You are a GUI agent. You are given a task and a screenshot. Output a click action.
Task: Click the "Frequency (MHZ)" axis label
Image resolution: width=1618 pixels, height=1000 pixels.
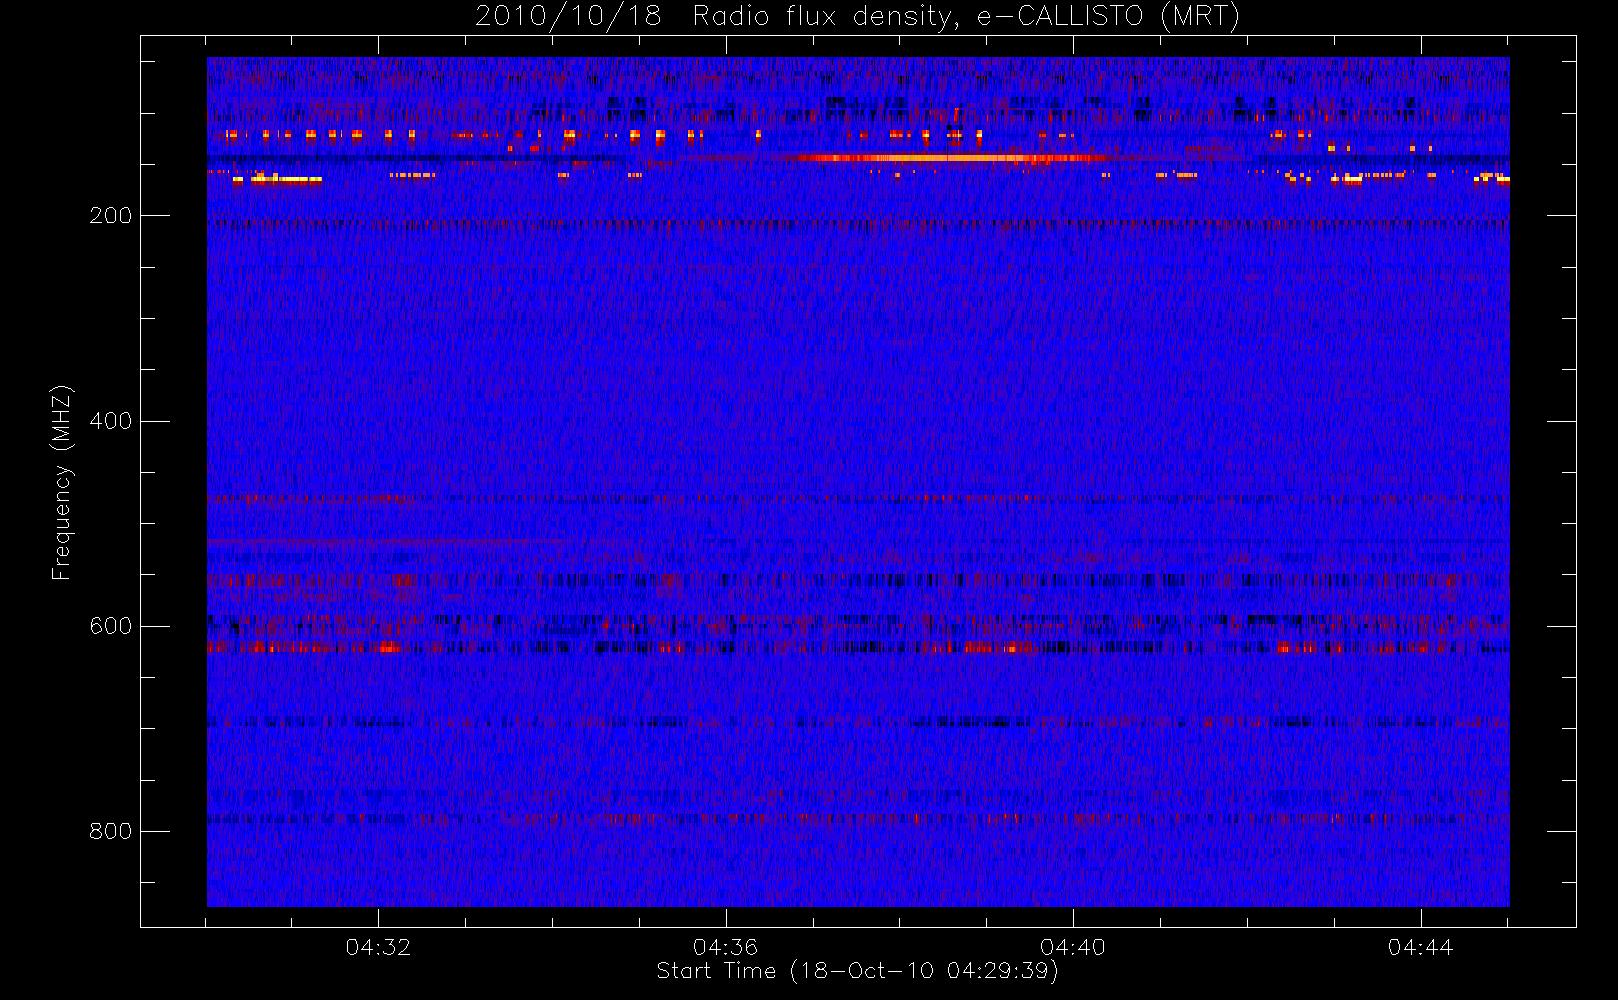62,482
